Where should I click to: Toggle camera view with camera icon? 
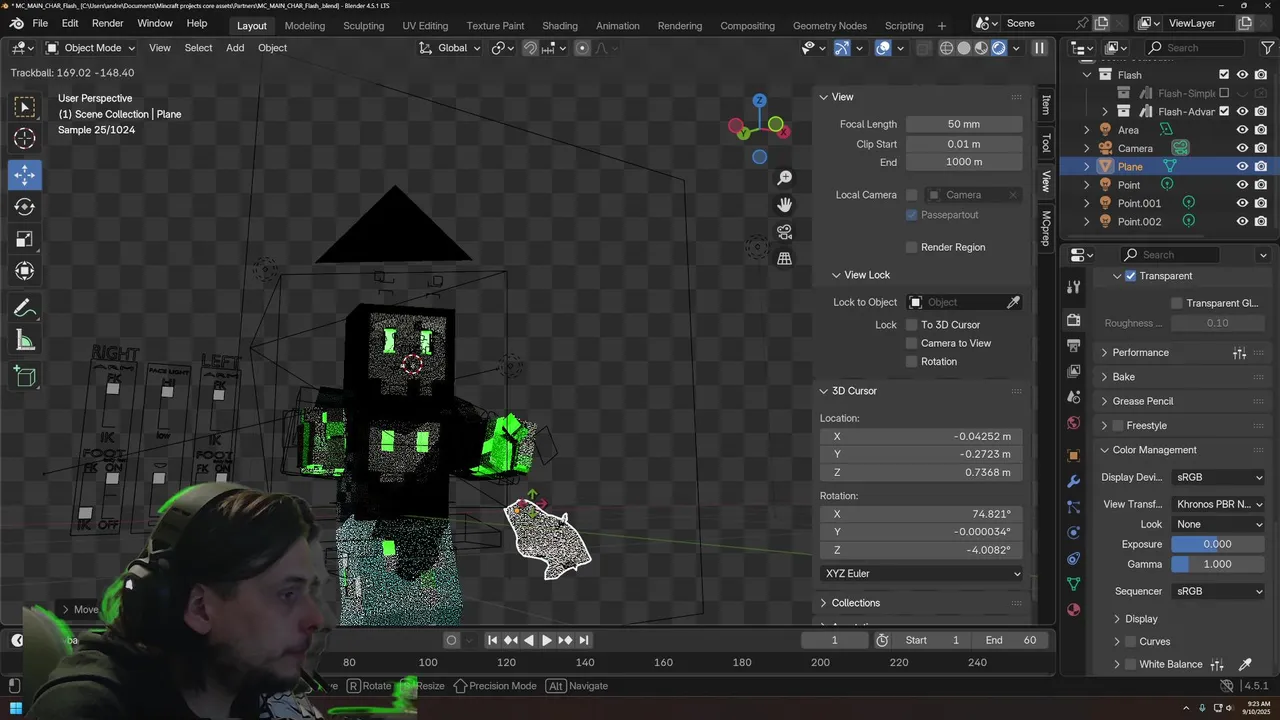(x=785, y=232)
